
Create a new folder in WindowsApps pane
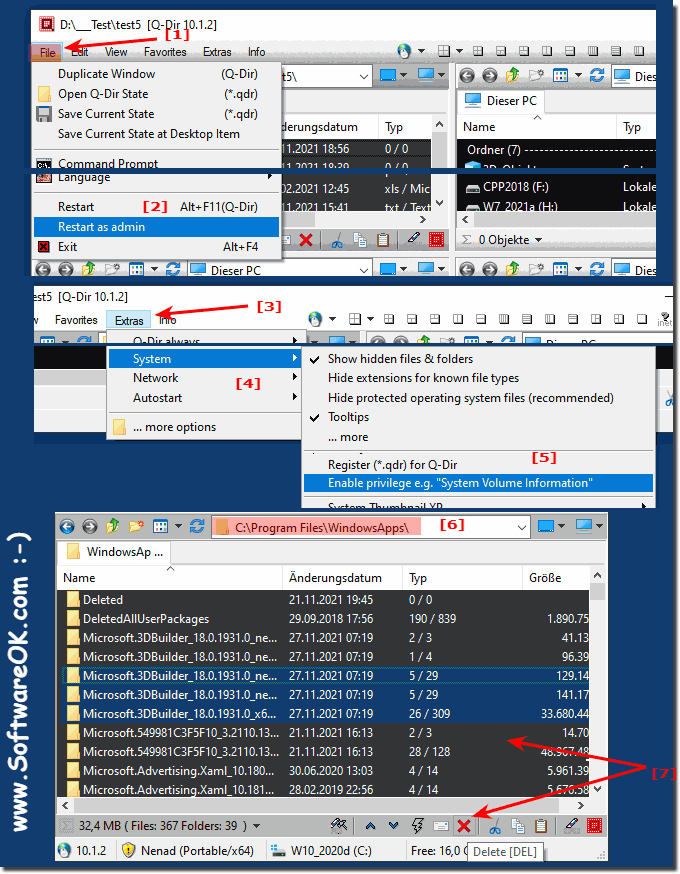pos(135,526)
